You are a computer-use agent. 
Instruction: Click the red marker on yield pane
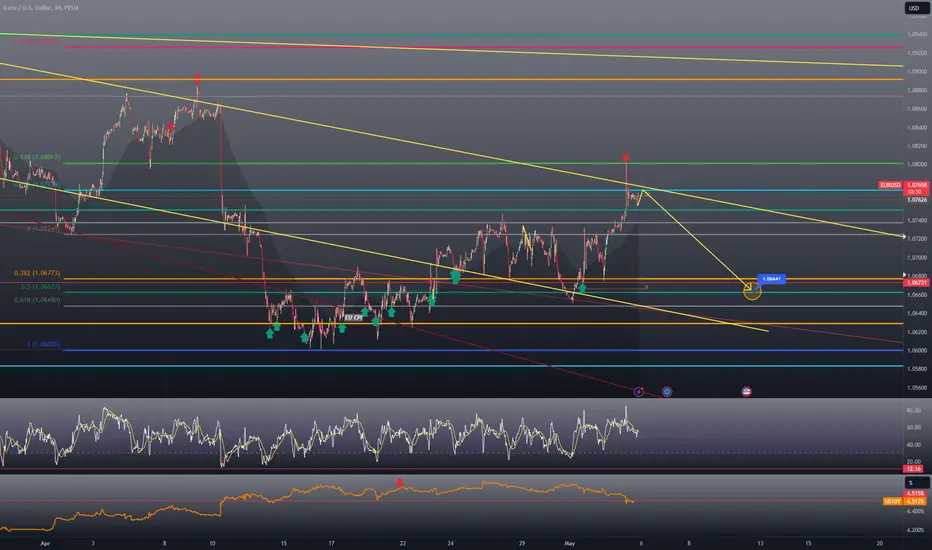pyautogui.click(x=399, y=482)
